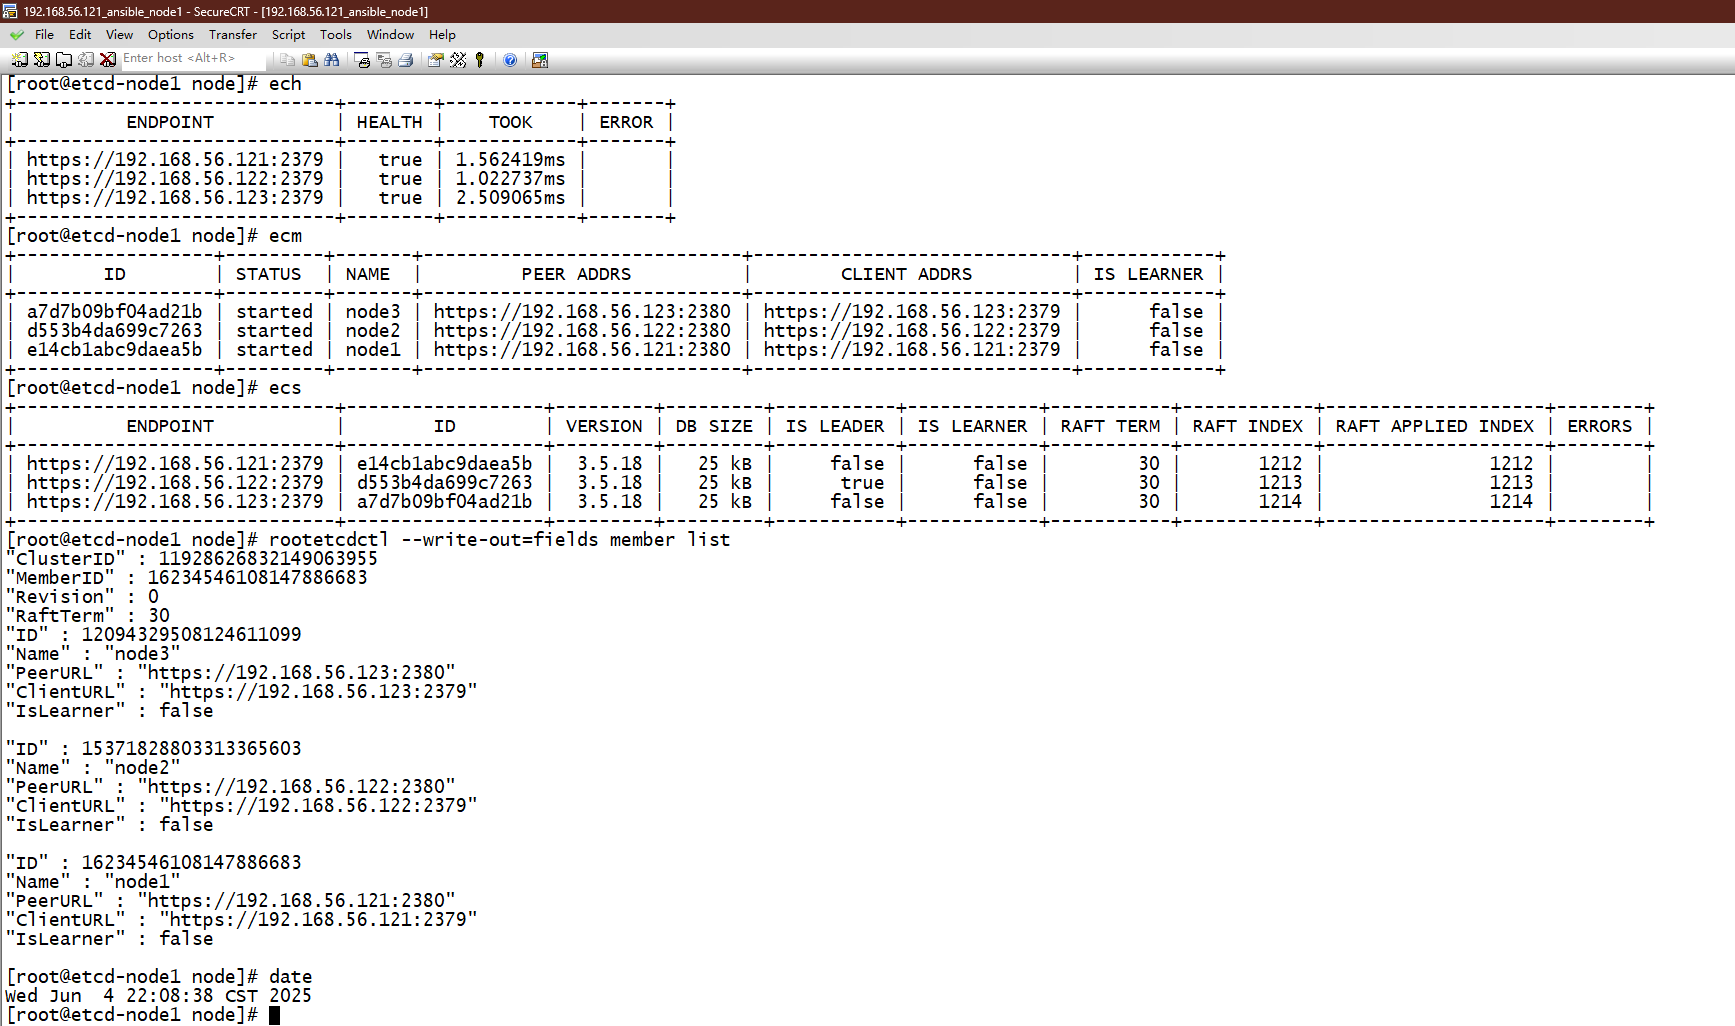Click the date output line Wed Jun 4
This screenshot has height=1026, width=1735.
(x=158, y=996)
